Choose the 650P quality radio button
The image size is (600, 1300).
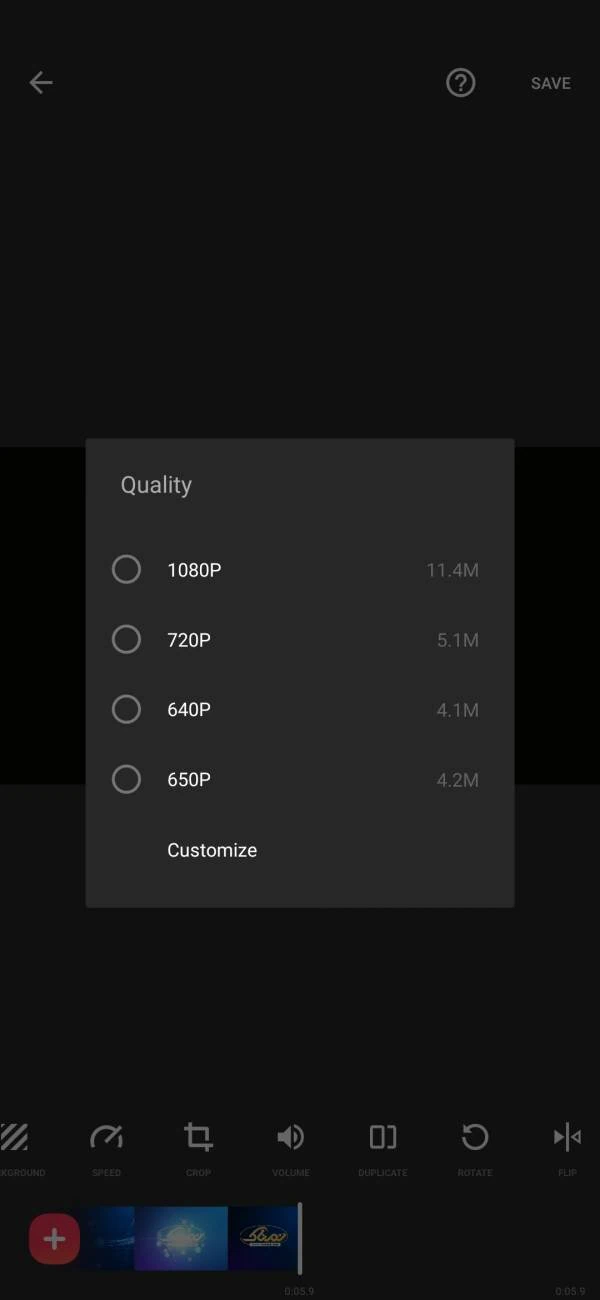[x=126, y=779]
